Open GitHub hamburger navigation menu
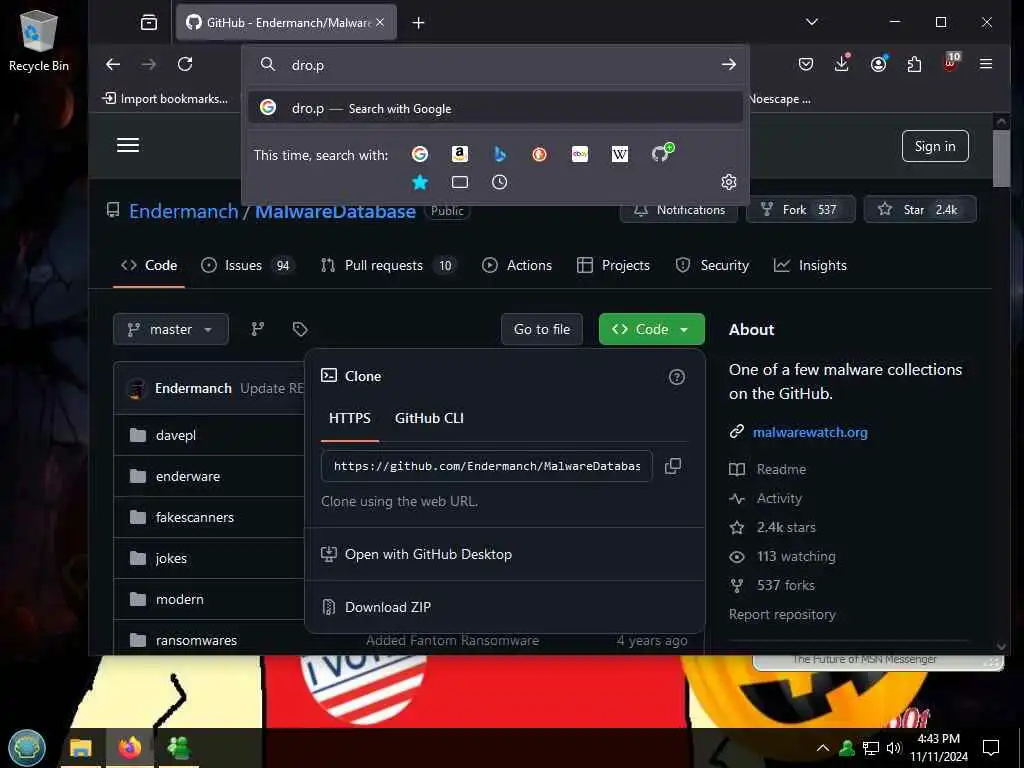Screen dimensions: 1024x768 click(x=128, y=145)
